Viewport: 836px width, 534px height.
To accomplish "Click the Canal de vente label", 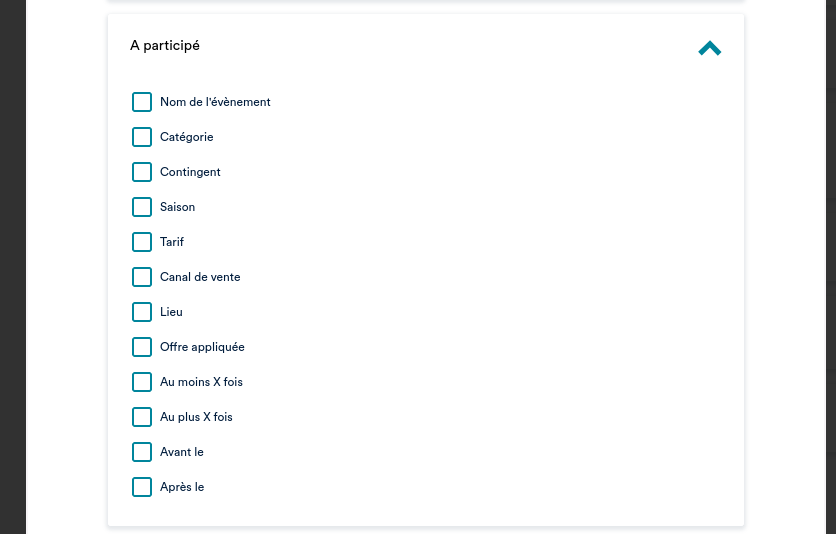I will pyautogui.click(x=200, y=277).
